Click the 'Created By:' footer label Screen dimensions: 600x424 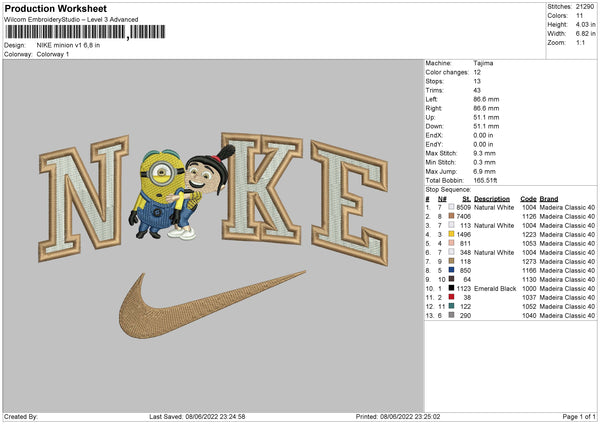[x=21, y=416]
